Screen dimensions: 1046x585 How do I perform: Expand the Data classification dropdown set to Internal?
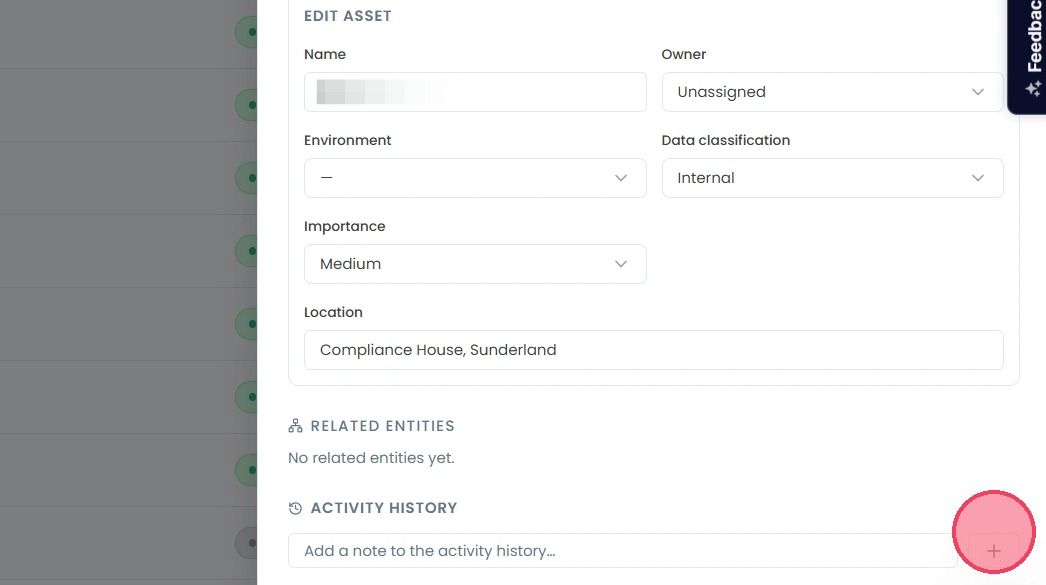(832, 178)
